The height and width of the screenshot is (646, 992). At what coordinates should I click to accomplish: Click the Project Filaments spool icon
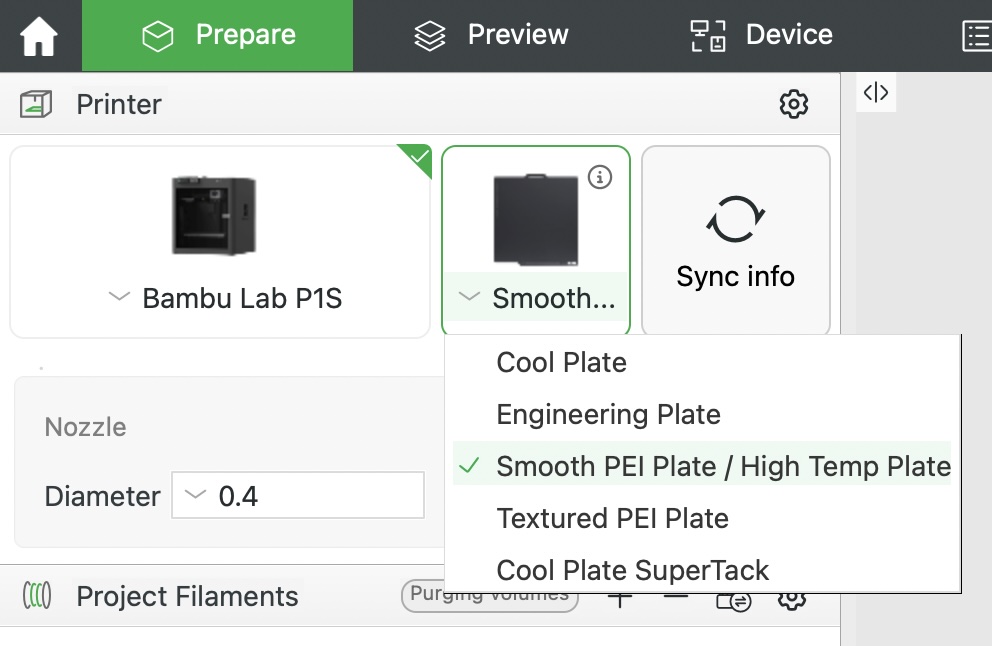[x=37, y=596]
